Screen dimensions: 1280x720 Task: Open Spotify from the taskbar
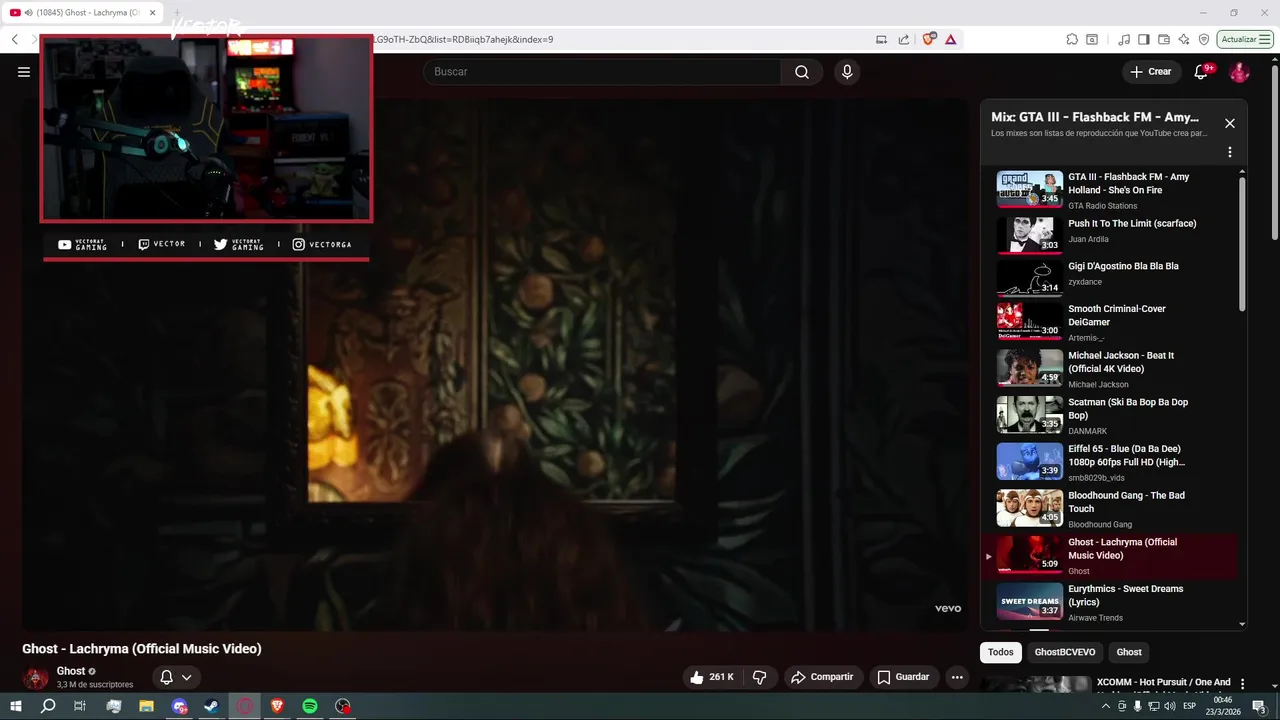coord(310,706)
